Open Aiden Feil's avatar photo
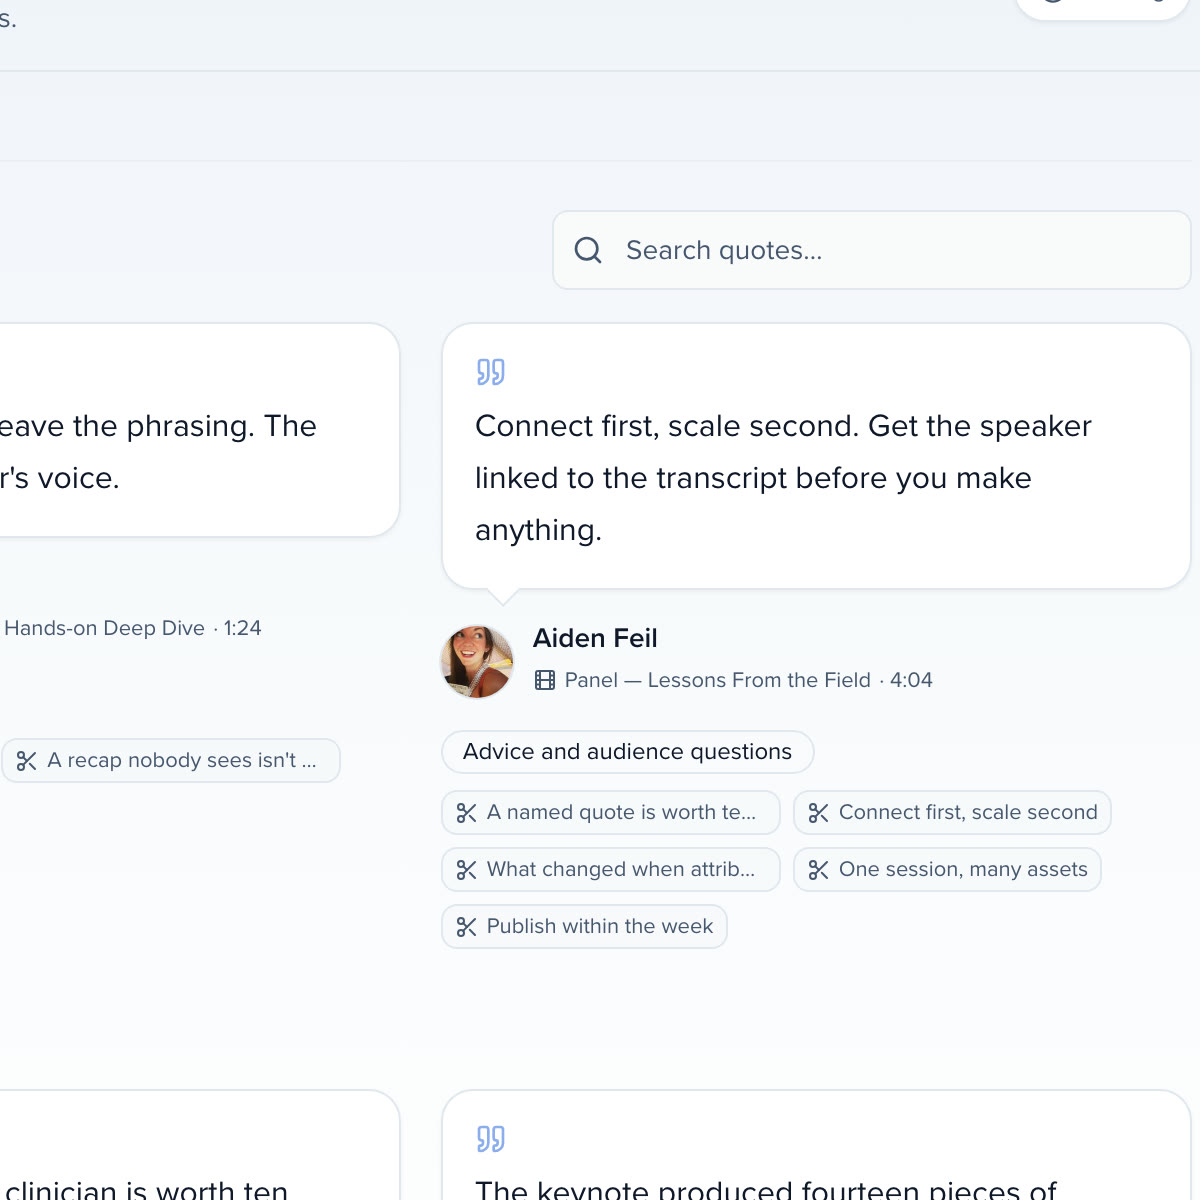The height and width of the screenshot is (1200, 1200). [x=477, y=661]
